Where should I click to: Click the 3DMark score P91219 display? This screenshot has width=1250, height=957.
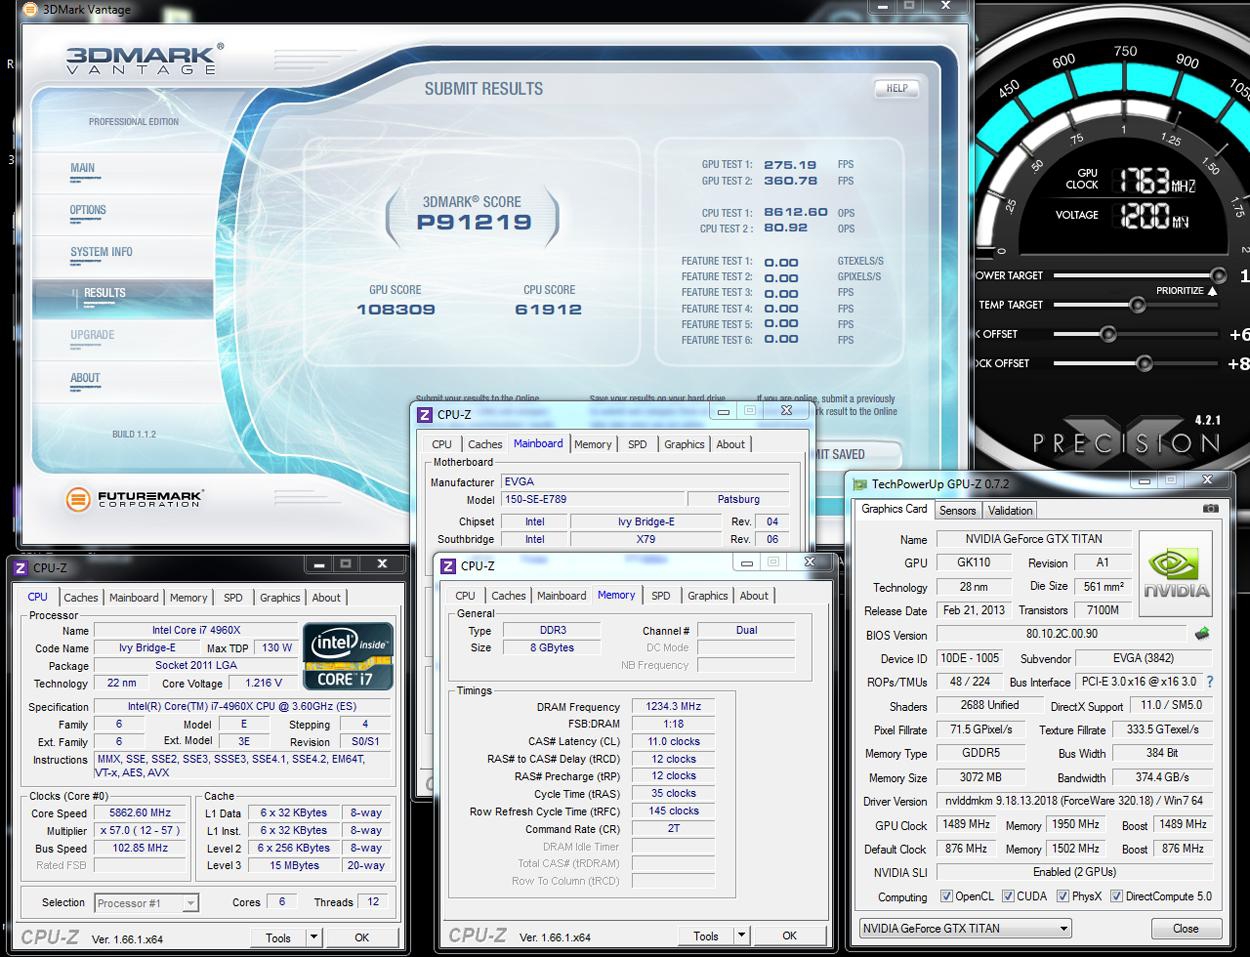pos(474,222)
